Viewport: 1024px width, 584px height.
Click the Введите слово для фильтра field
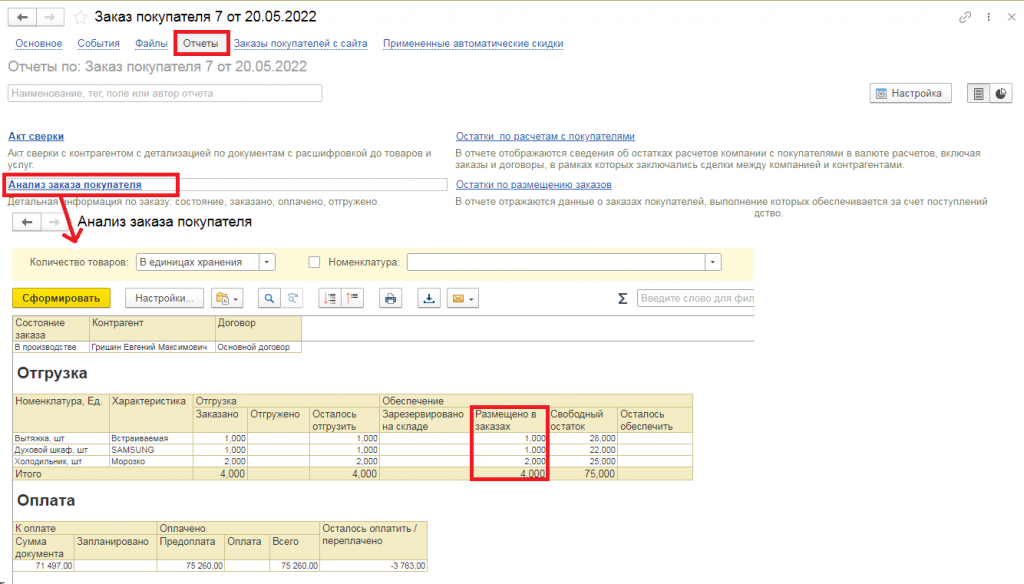696,299
